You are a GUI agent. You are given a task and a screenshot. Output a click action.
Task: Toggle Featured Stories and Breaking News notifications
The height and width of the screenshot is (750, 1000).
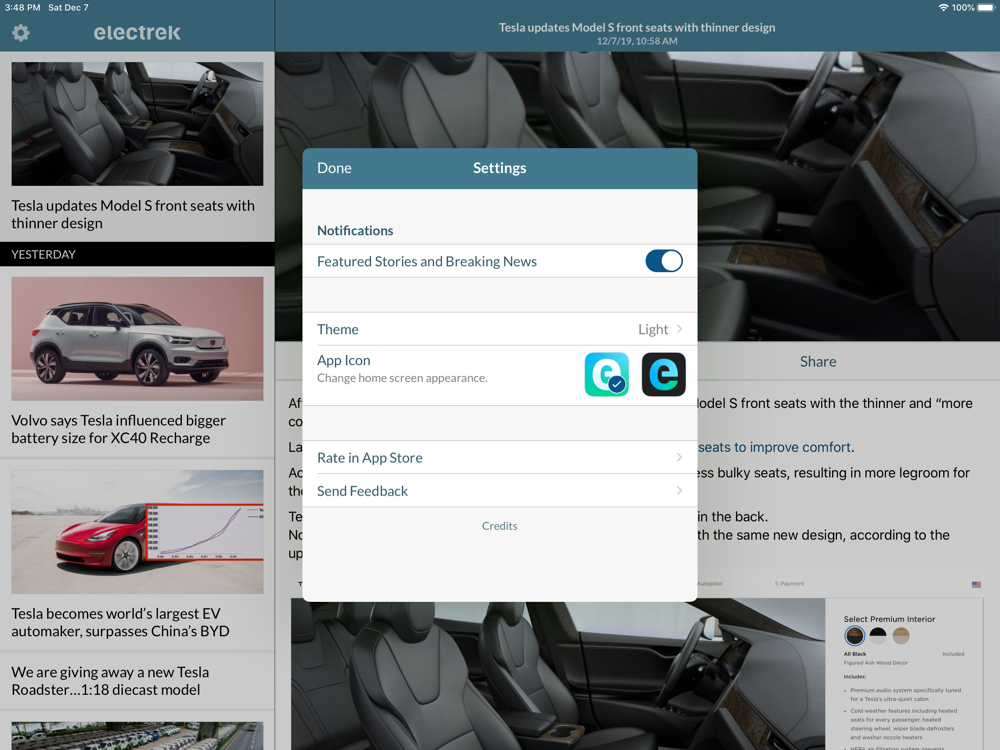click(664, 261)
